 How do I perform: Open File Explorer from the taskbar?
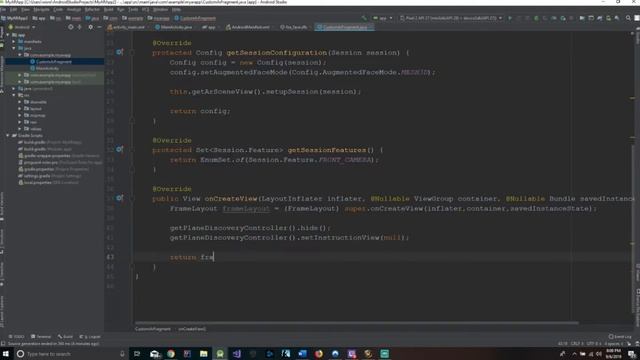(x=204, y=354)
